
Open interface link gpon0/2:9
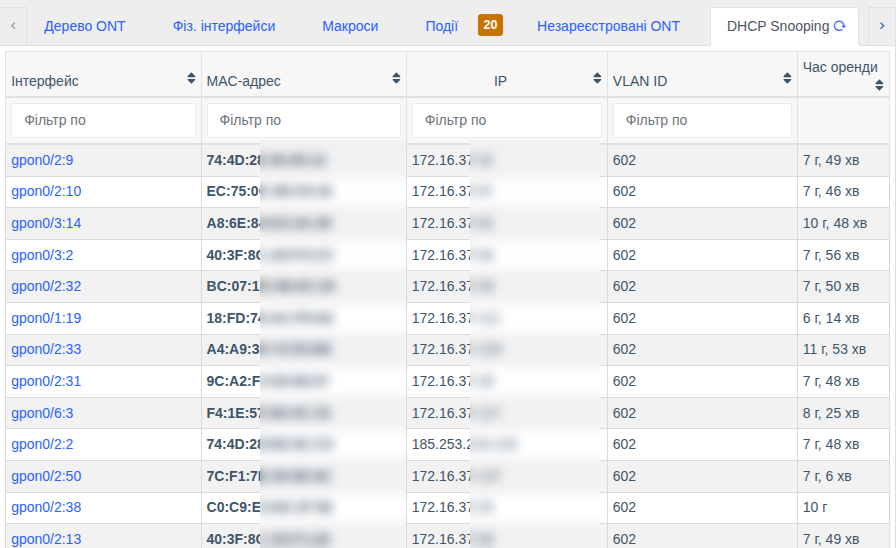[42, 160]
